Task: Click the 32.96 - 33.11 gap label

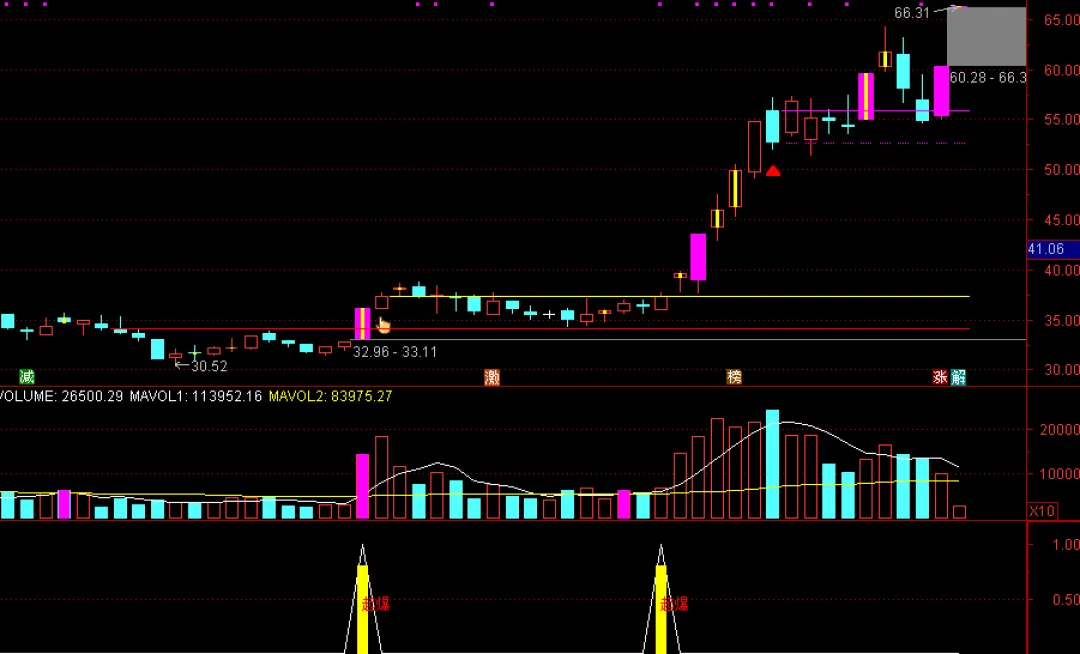Action: 395,352
